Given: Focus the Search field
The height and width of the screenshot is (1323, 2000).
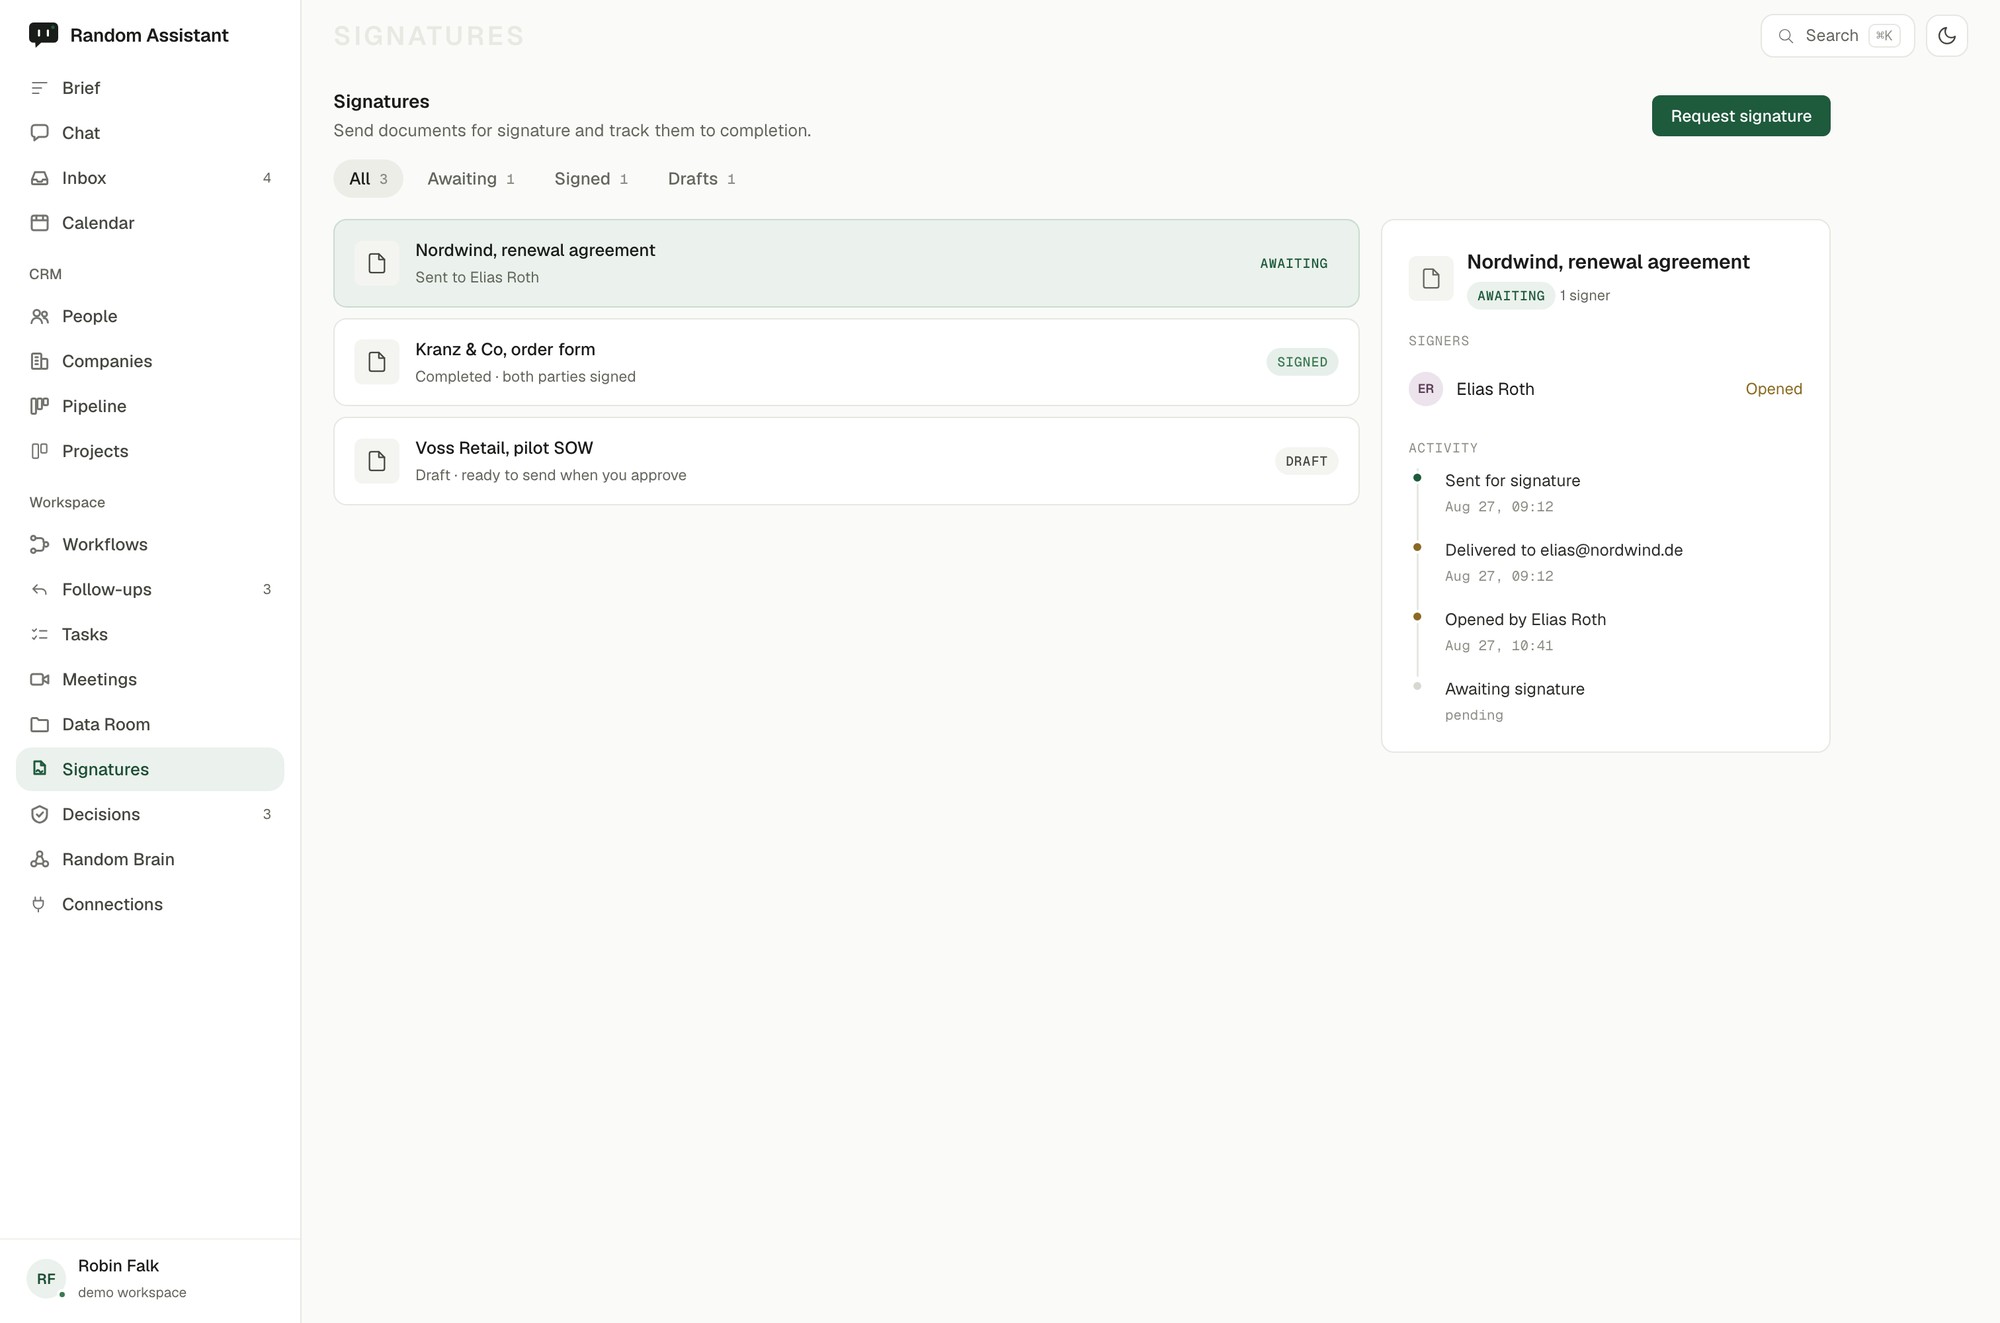Looking at the screenshot, I should tap(1837, 36).
